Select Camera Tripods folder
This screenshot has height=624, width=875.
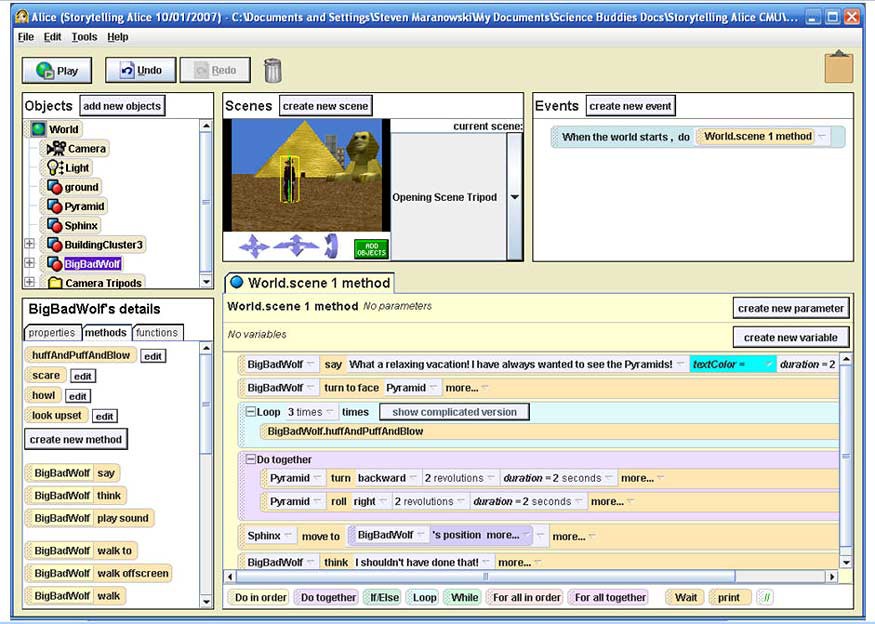[95, 283]
